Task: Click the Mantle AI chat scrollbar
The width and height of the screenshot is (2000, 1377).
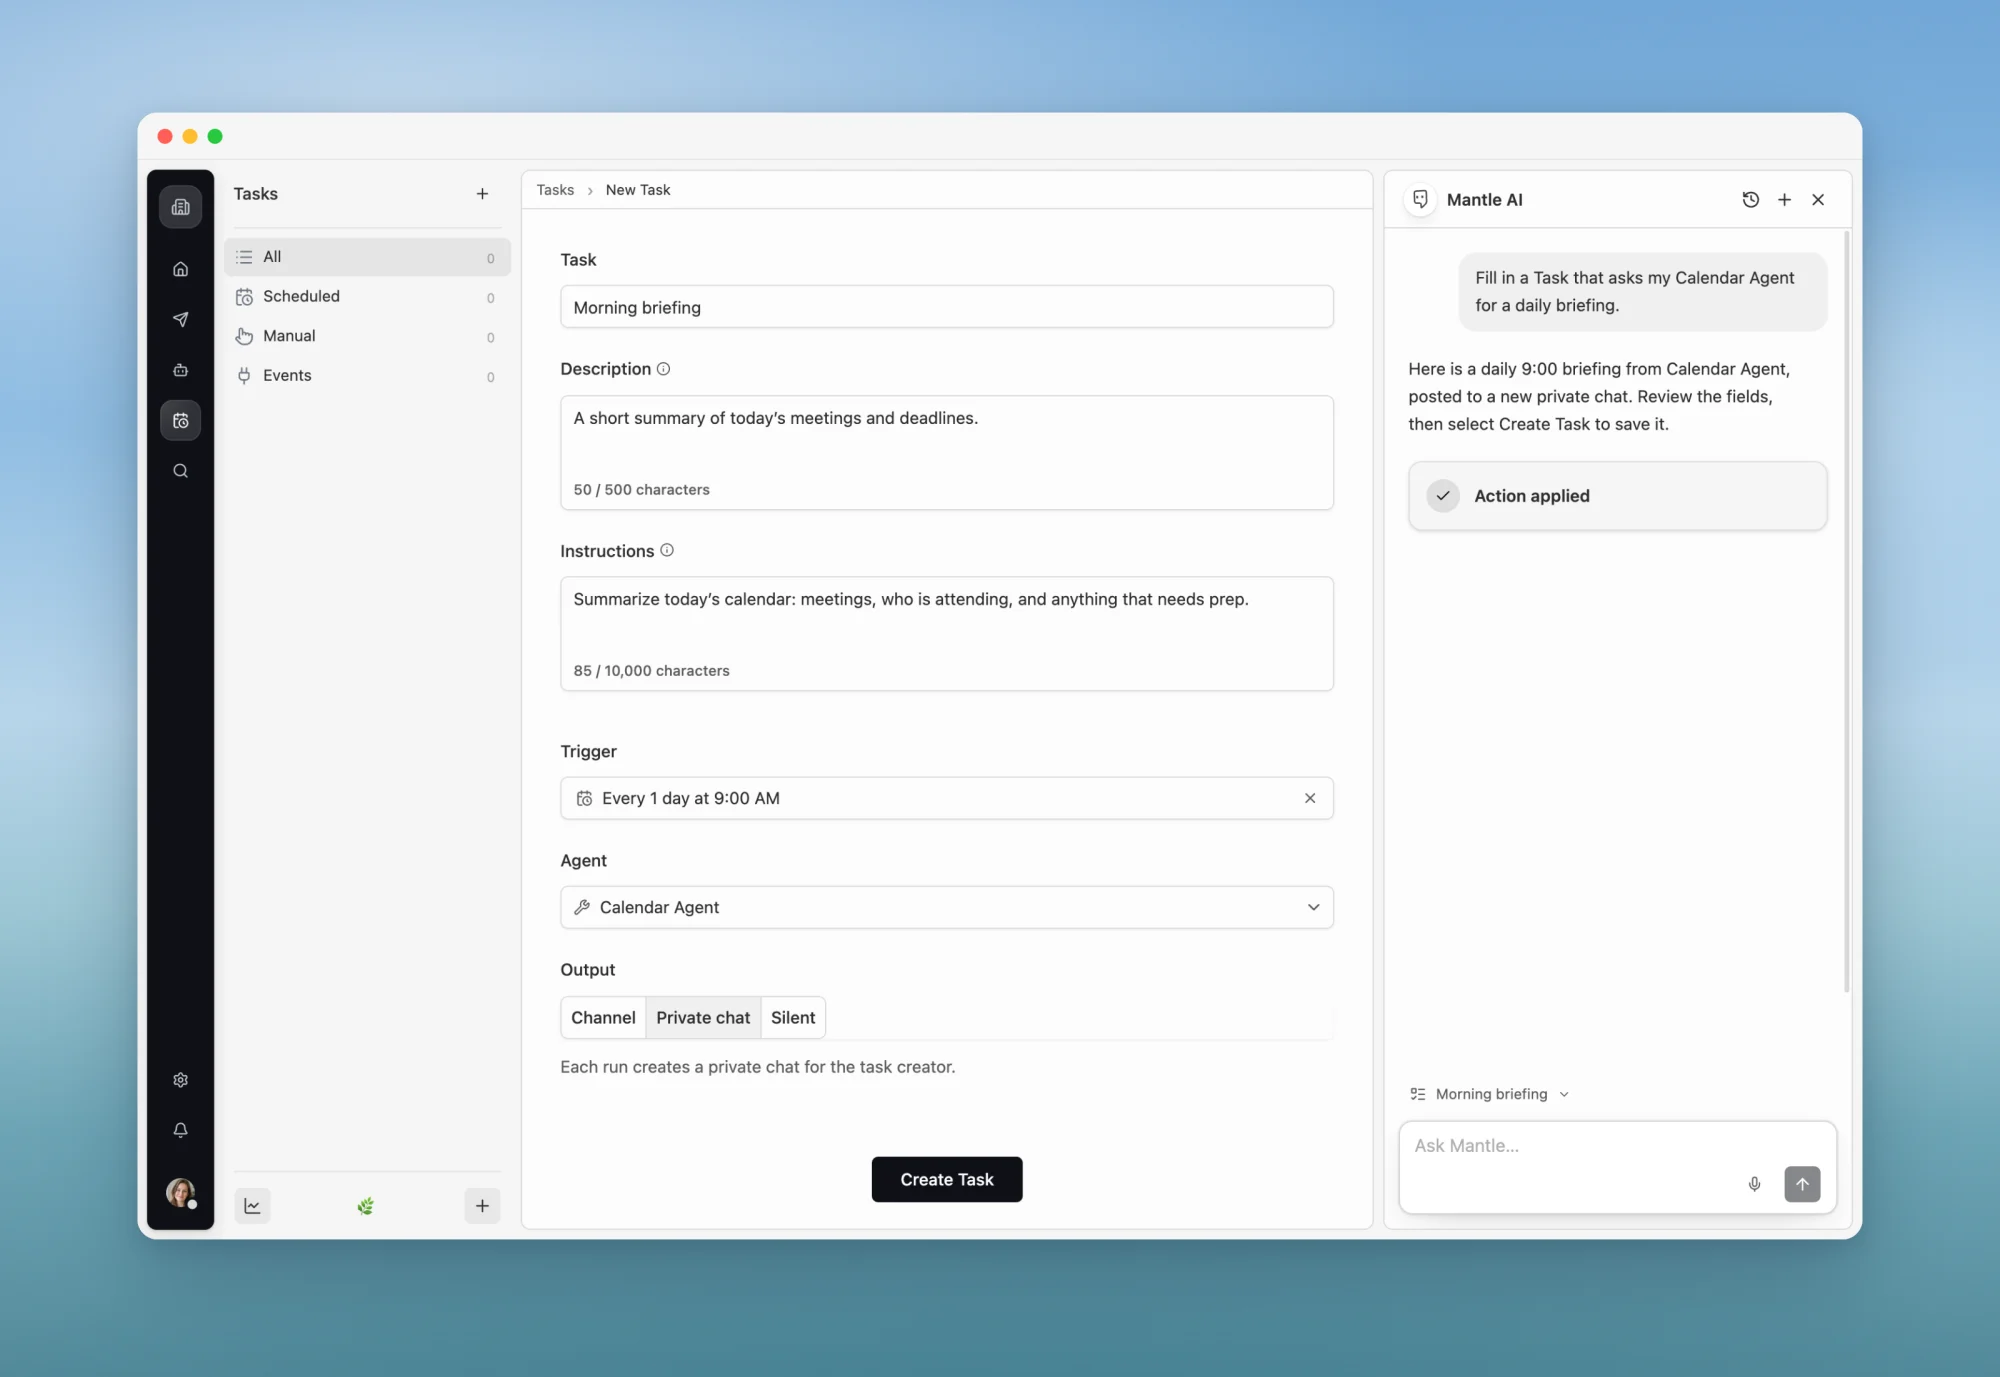Action: tap(1847, 611)
